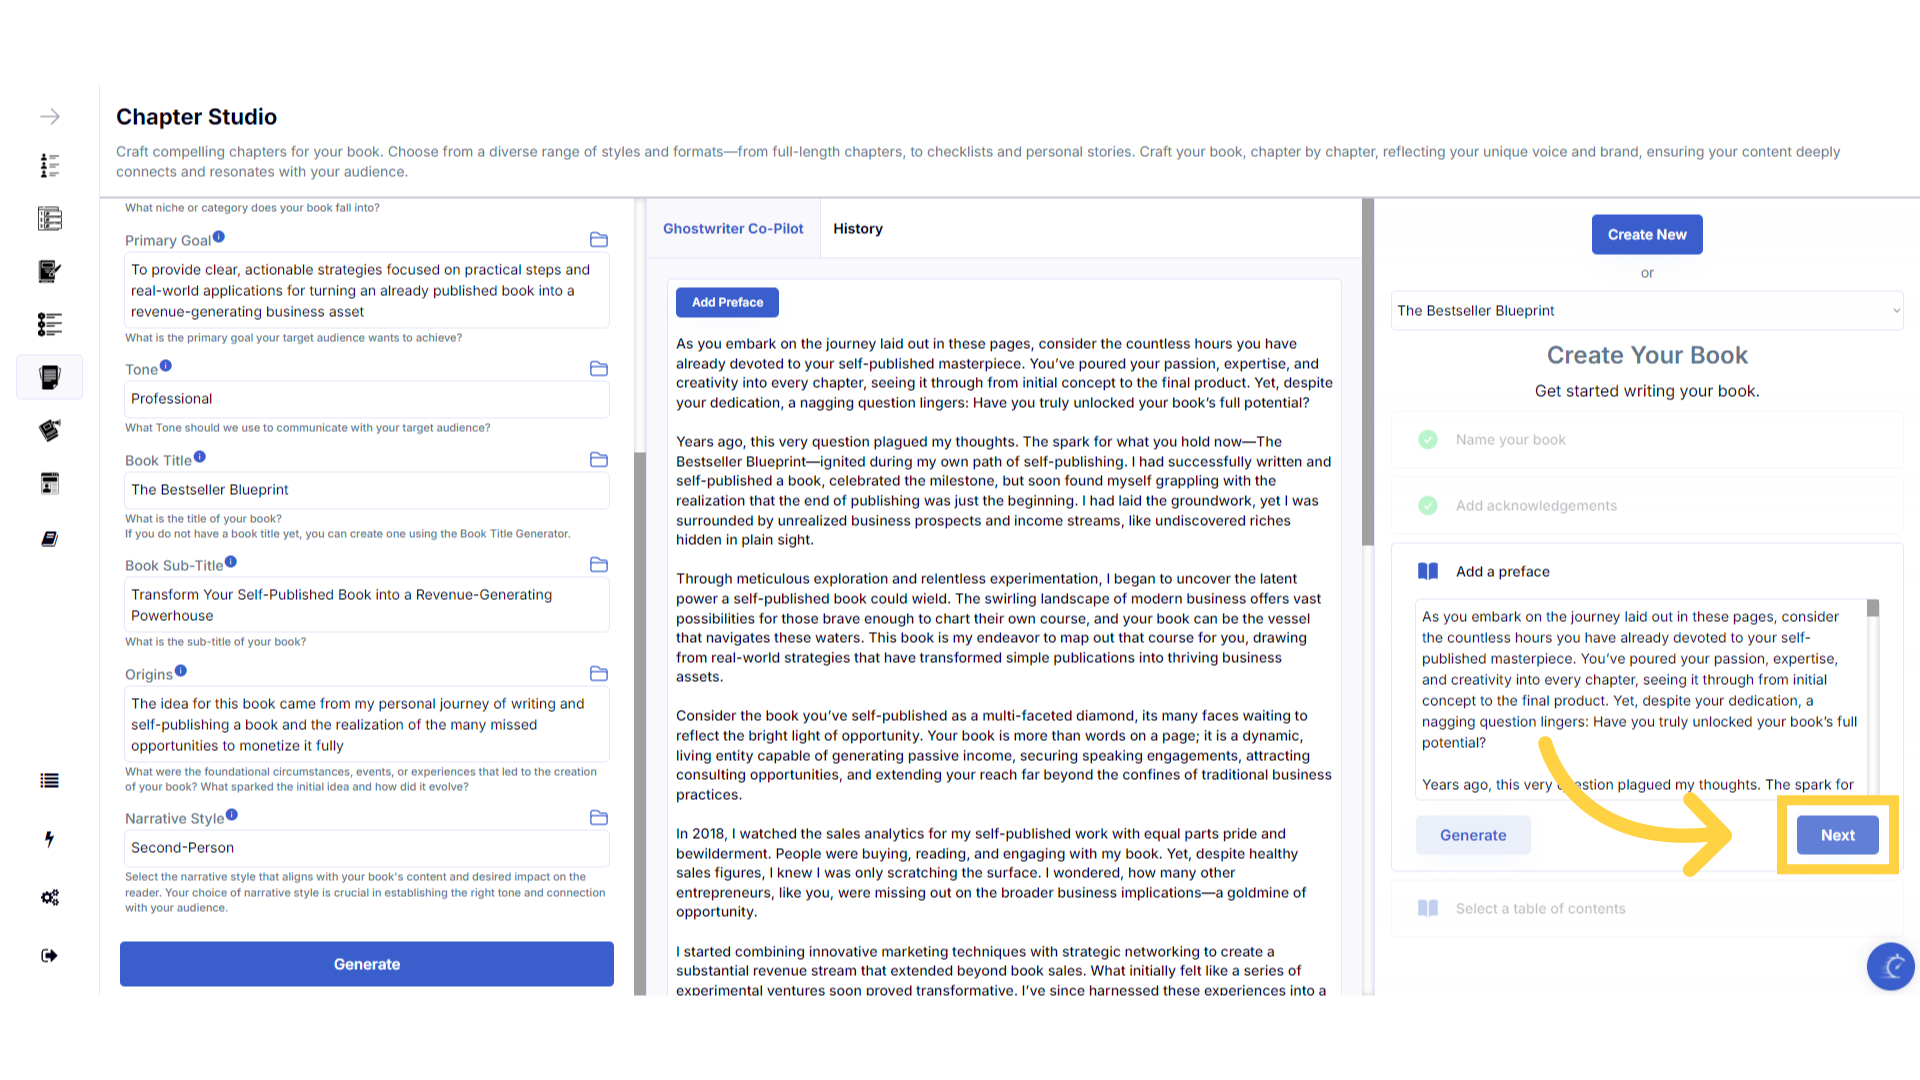Image resolution: width=1920 pixels, height=1080 pixels.
Task: Click info icon beside Tone label
Action: [166, 366]
